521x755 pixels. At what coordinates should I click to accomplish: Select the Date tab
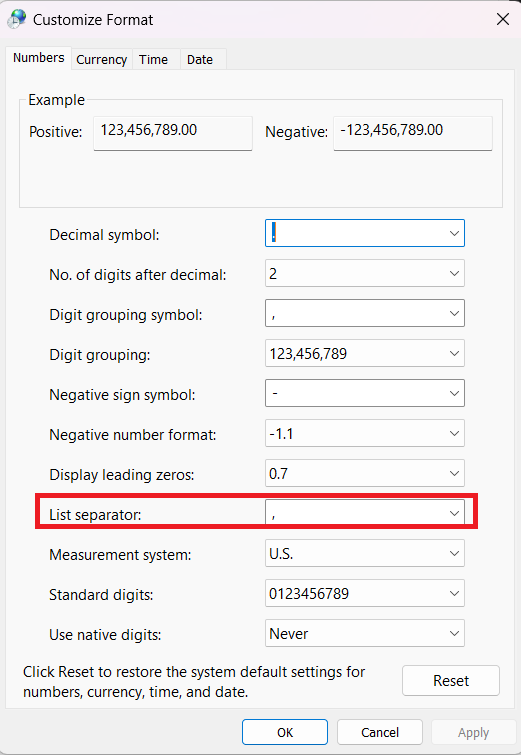click(200, 59)
